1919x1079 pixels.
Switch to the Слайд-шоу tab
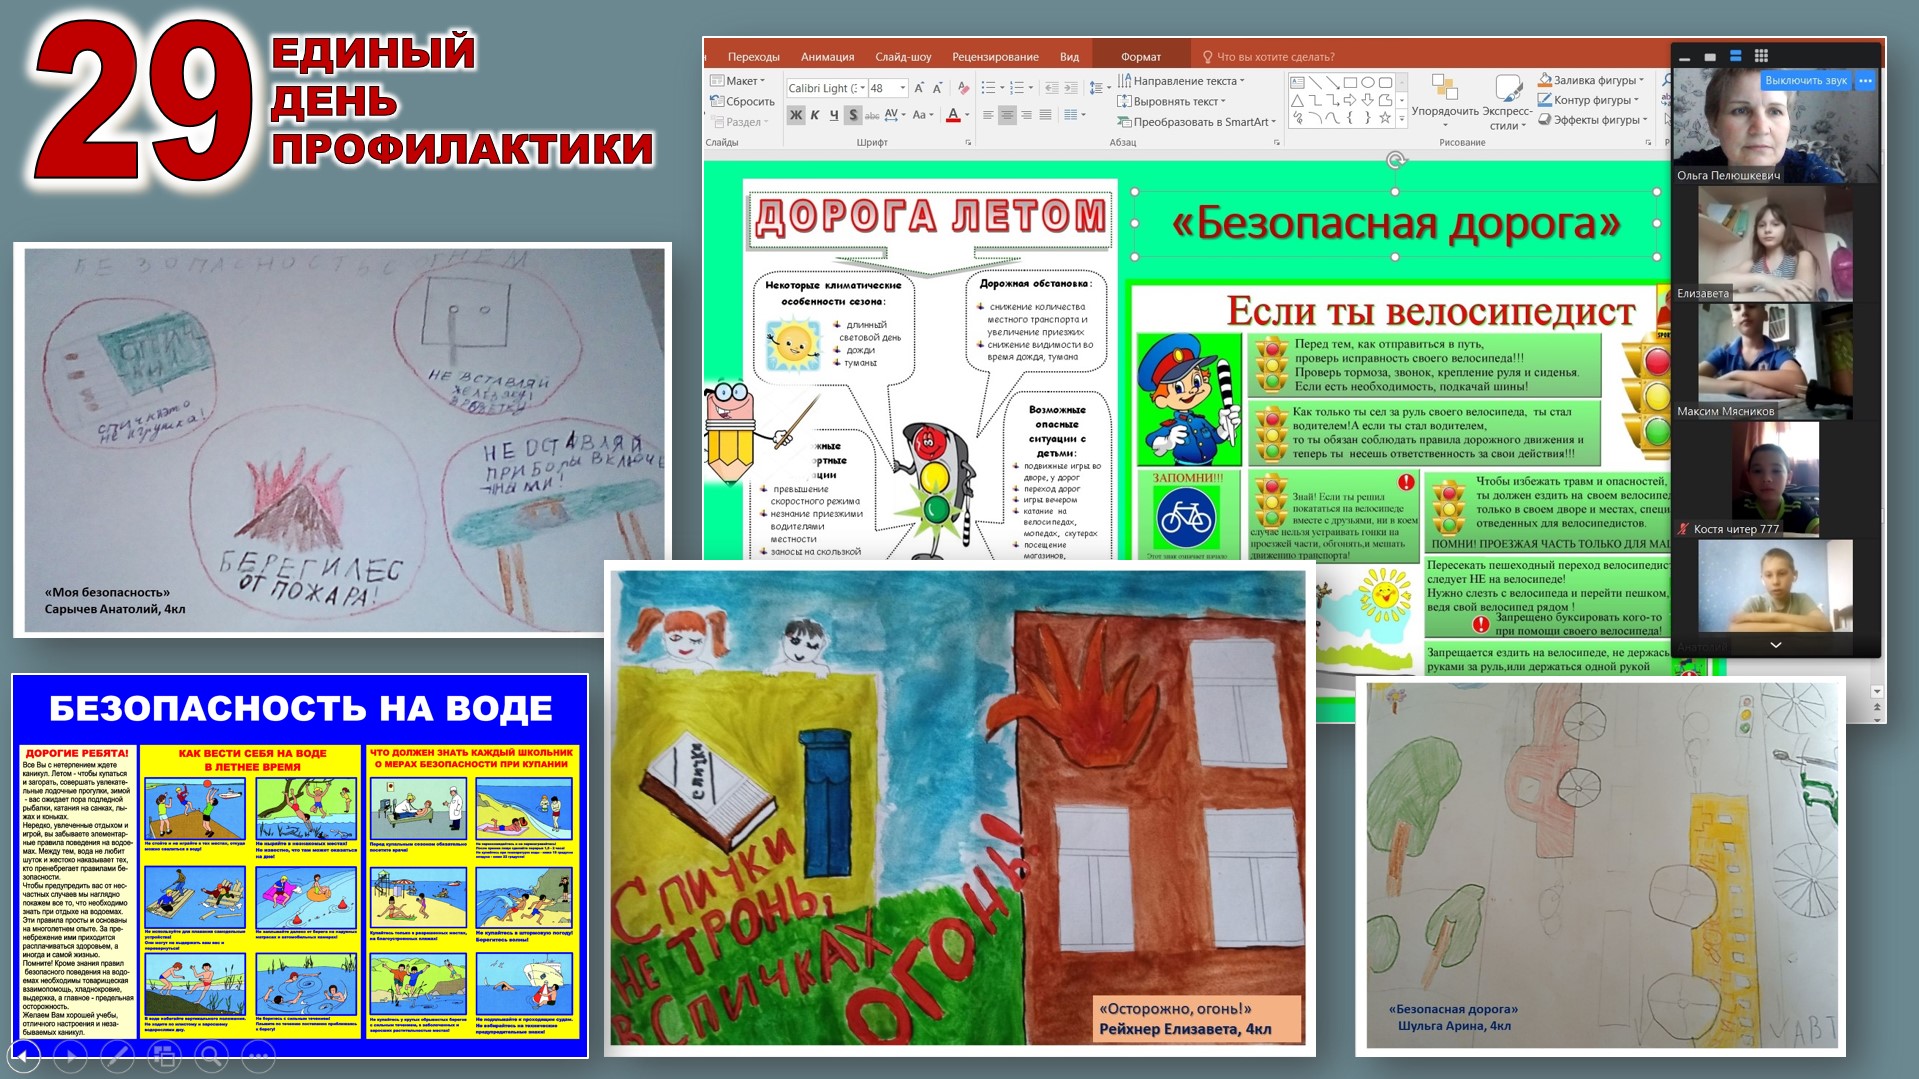click(903, 57)
